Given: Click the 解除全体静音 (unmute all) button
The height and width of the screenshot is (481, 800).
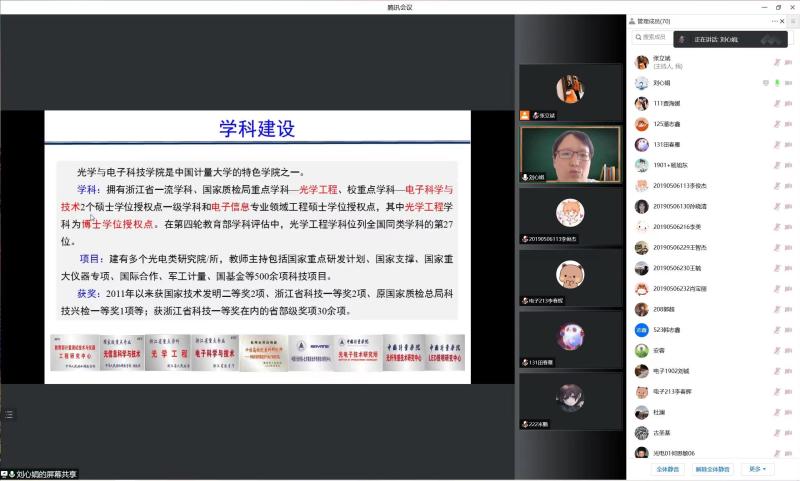Looking at the screenshot, I should (714, 468).
